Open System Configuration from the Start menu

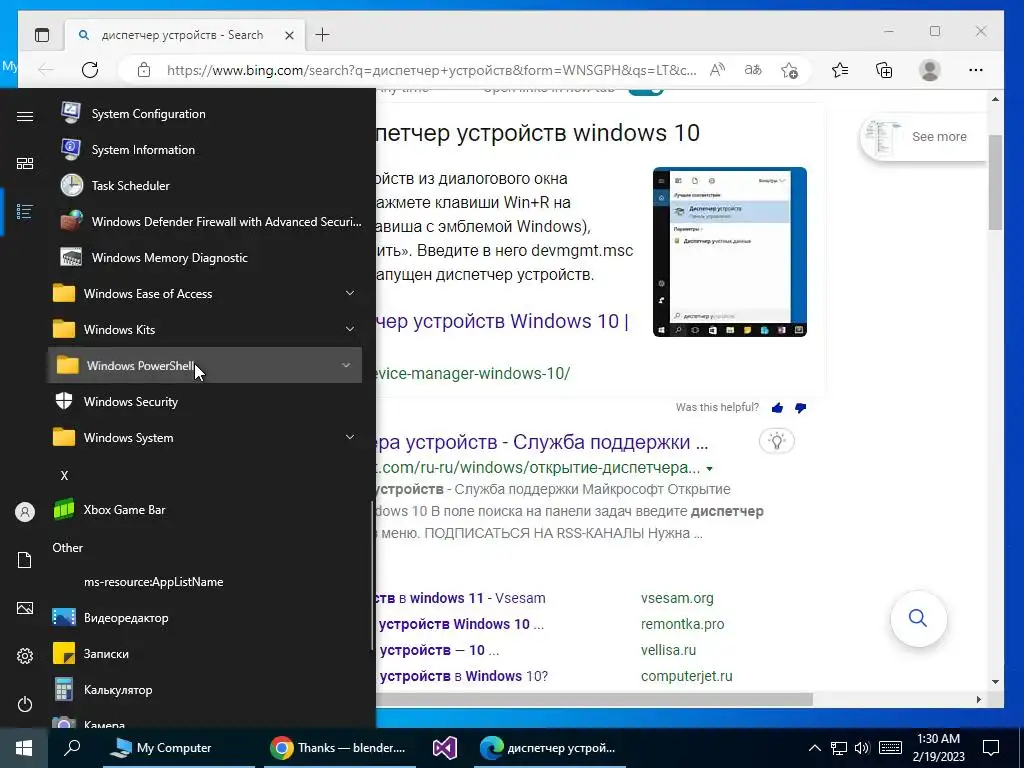click(204, 114)
